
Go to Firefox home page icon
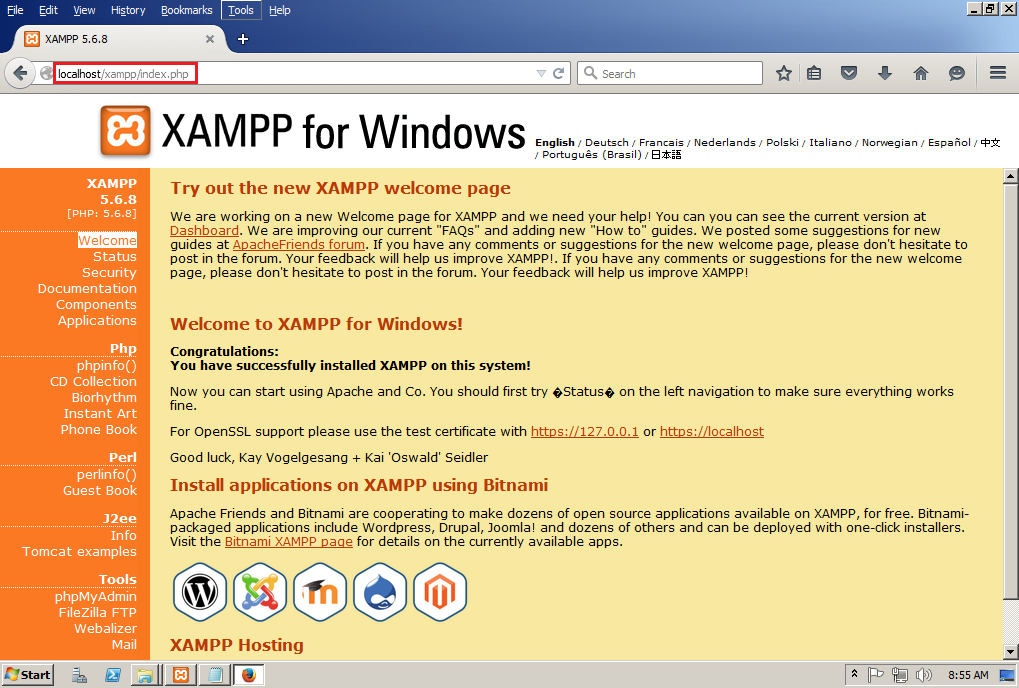(921, 73)
